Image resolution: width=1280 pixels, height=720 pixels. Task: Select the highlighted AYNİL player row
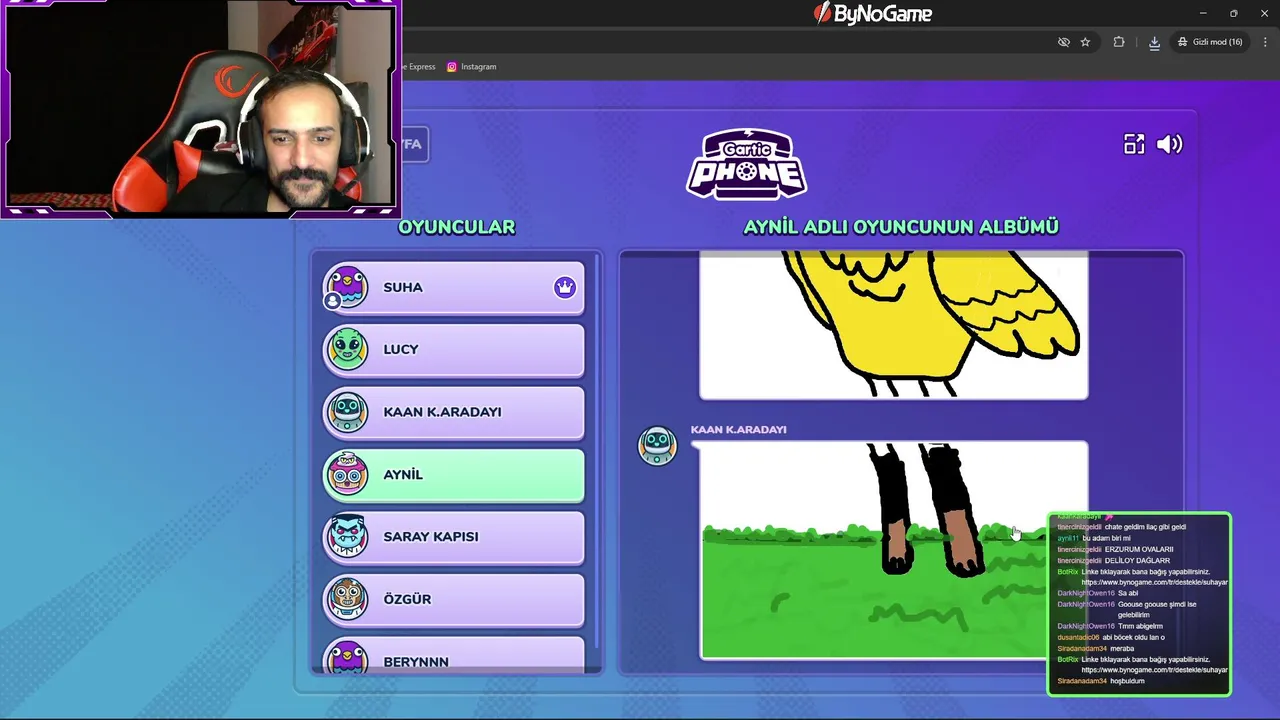point(453,474)
